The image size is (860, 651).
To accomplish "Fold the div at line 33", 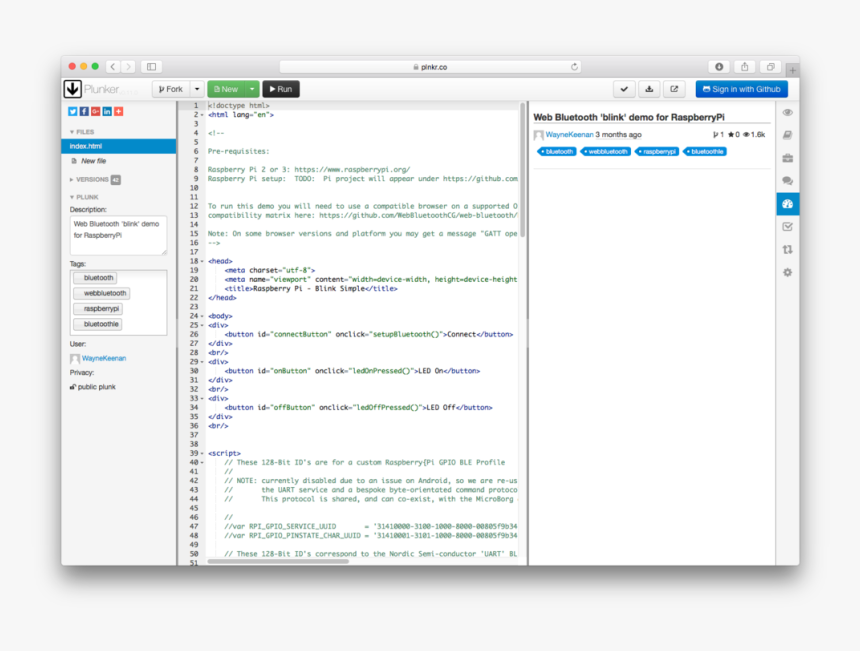I will 202,399.
